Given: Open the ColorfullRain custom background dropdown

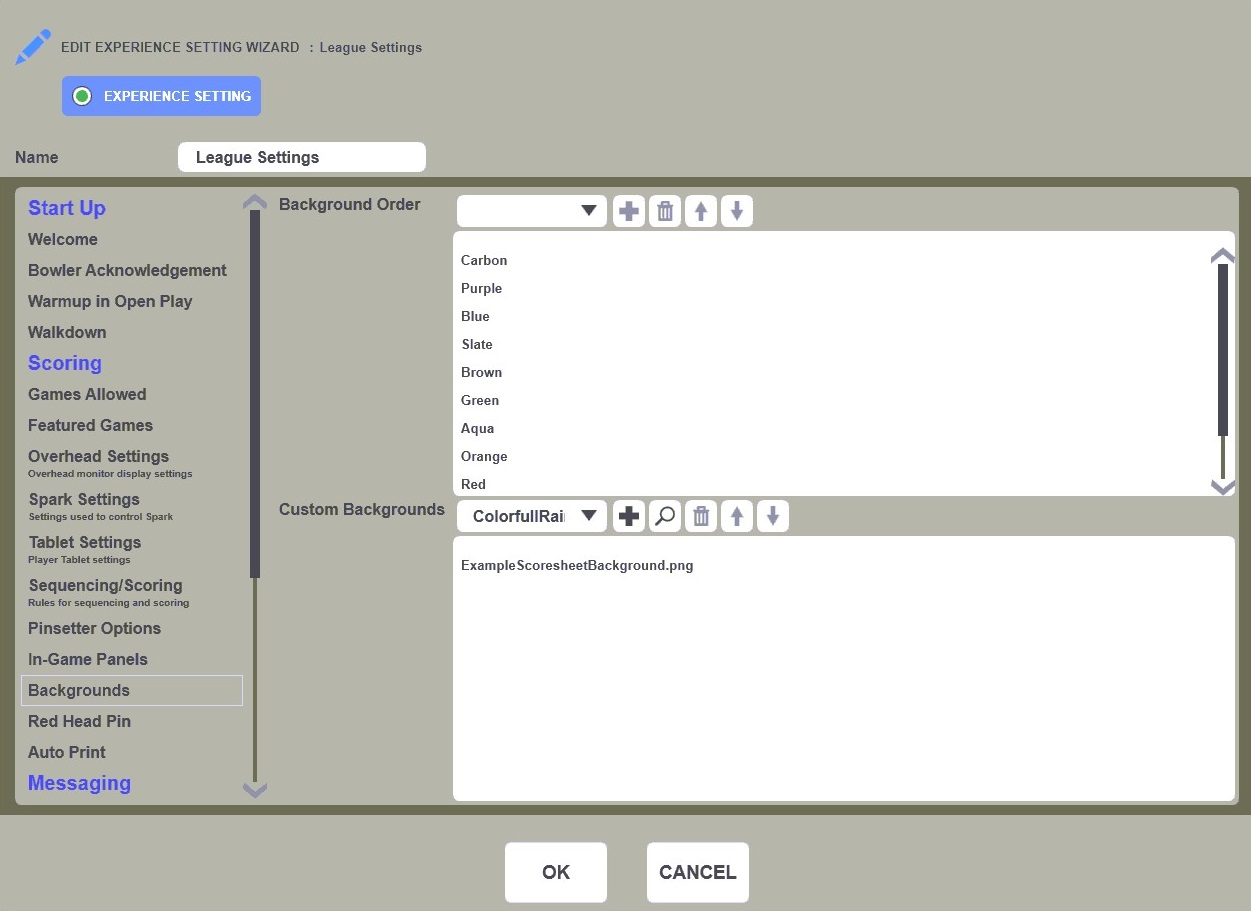Looking at the screenshot, I should pyautogui.click(x=532, y=516).
